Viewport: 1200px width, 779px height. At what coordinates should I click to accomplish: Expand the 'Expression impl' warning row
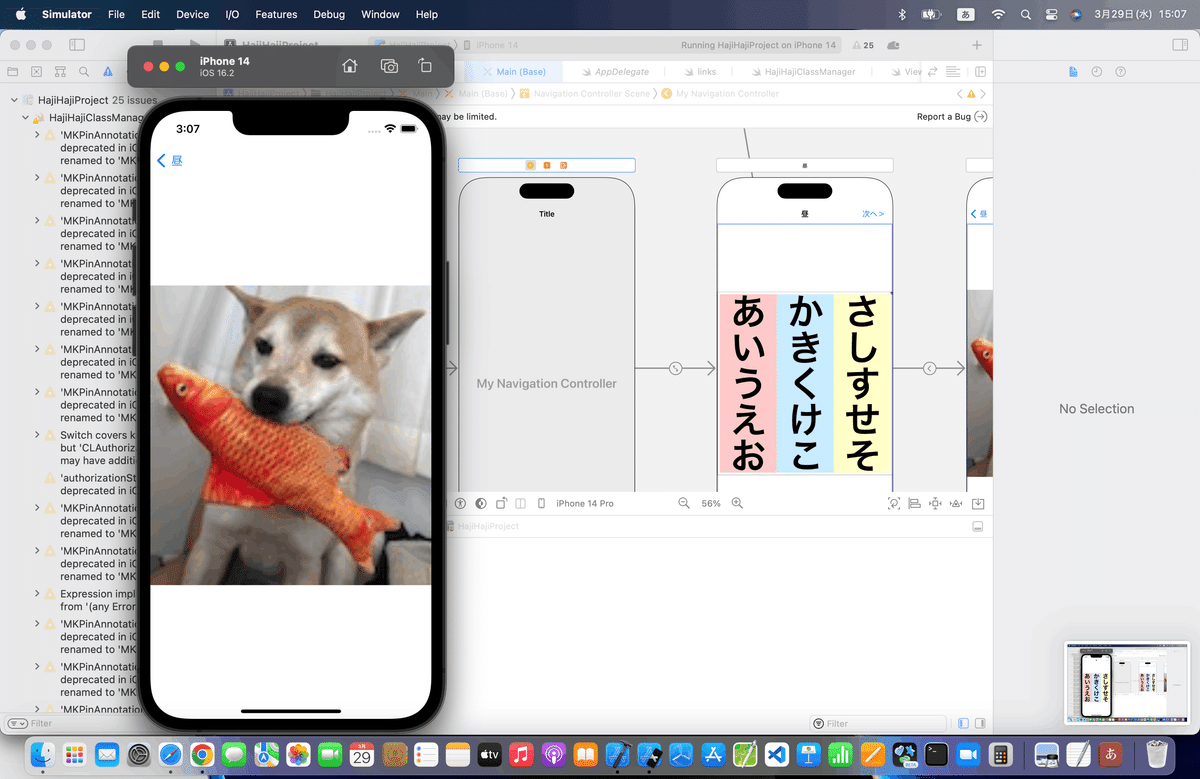(37, 594)
